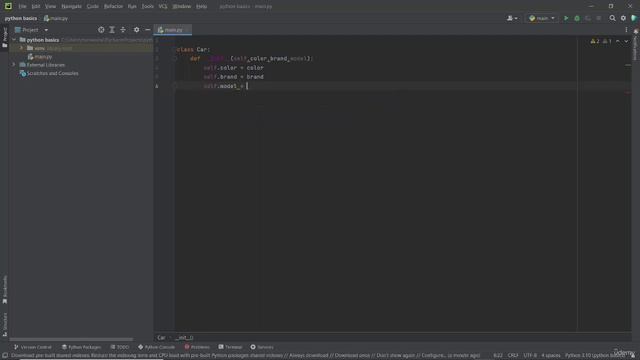This screenshot has width=640, height=360.
Task: Click the JetBrains Toolbox icon at top right
Action: pyautogui.click(x=634, y=18)
